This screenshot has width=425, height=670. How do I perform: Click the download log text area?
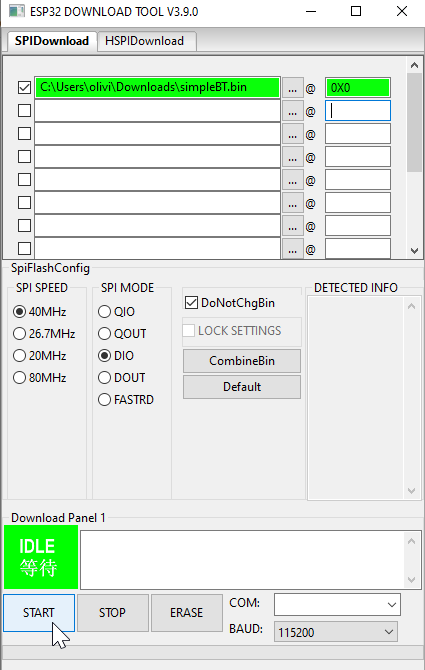(x=243, y=560)
